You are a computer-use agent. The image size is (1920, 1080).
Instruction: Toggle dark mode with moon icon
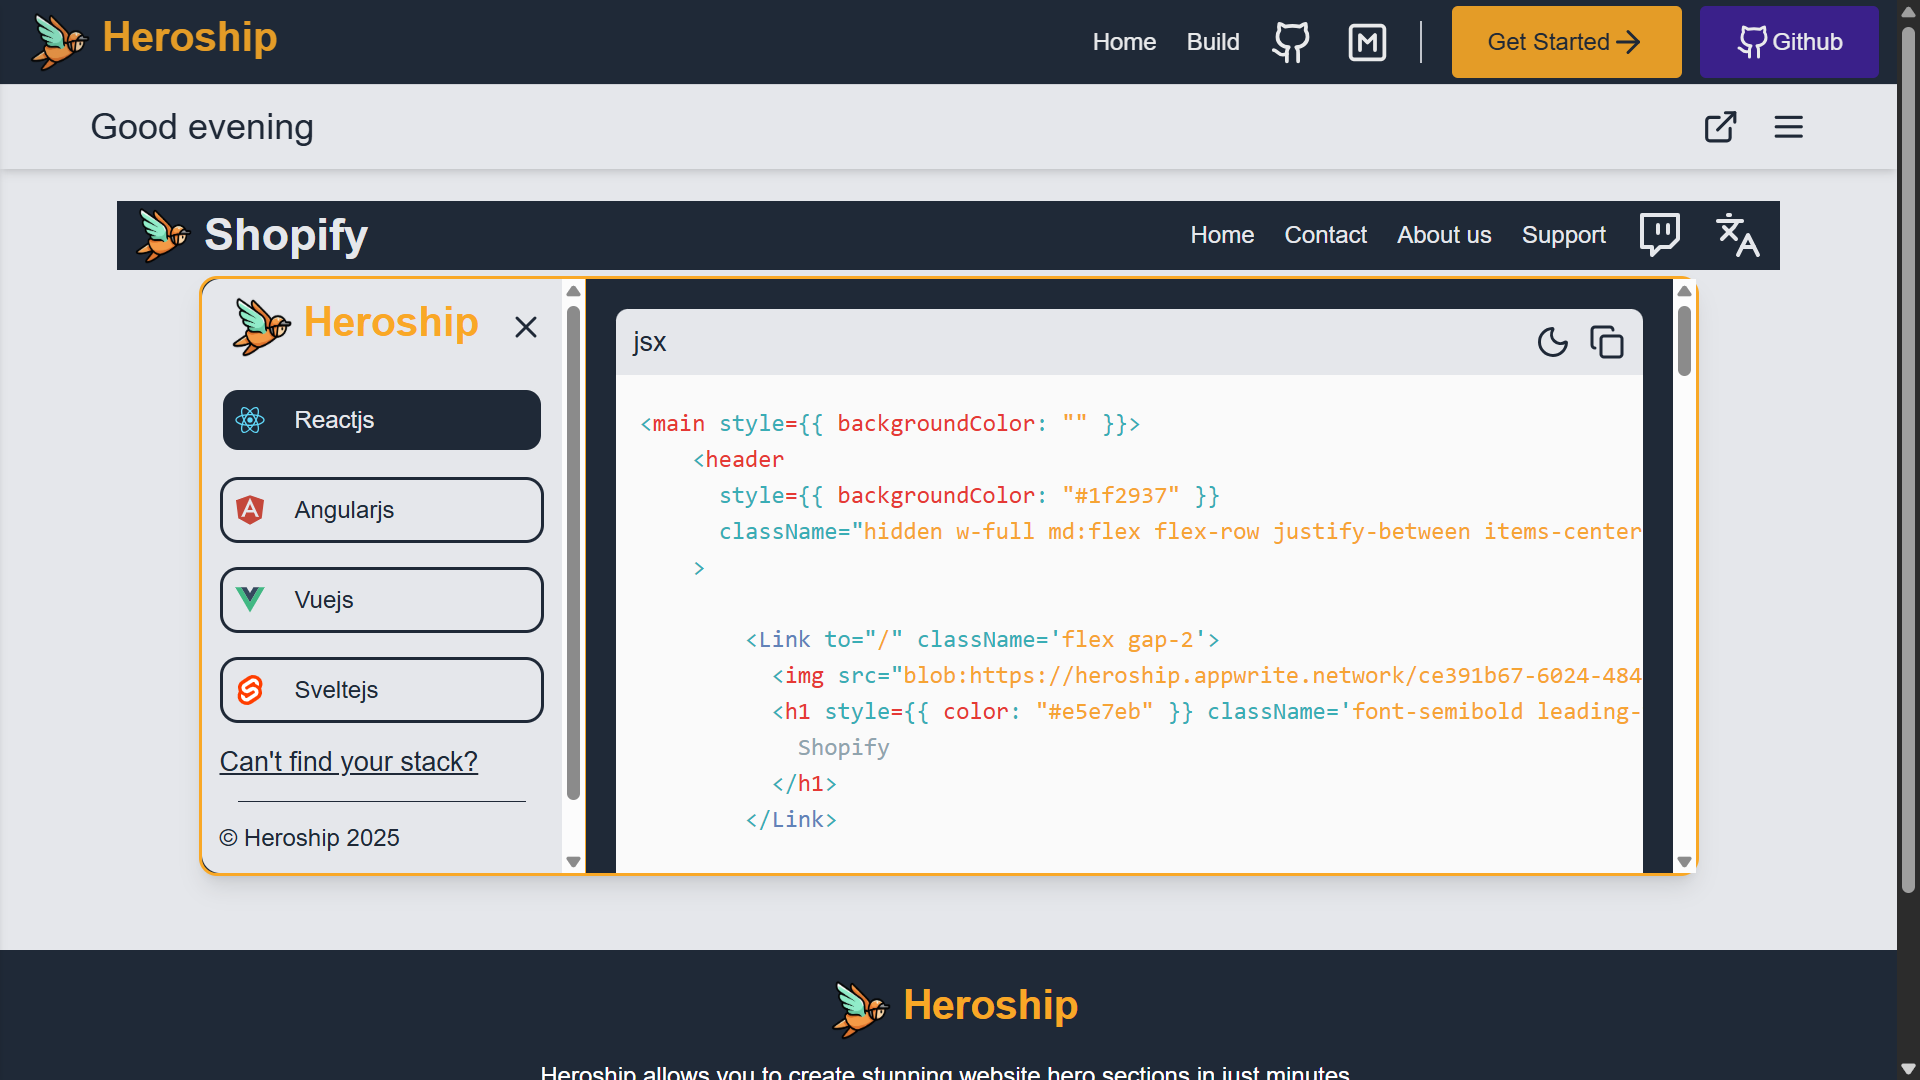tap(1552, 342)
